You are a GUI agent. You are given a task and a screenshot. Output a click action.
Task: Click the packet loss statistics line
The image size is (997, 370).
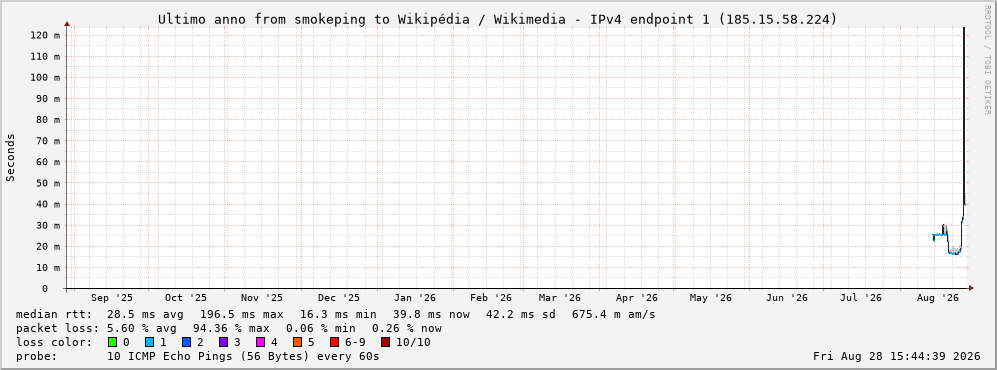coord(228,328)
